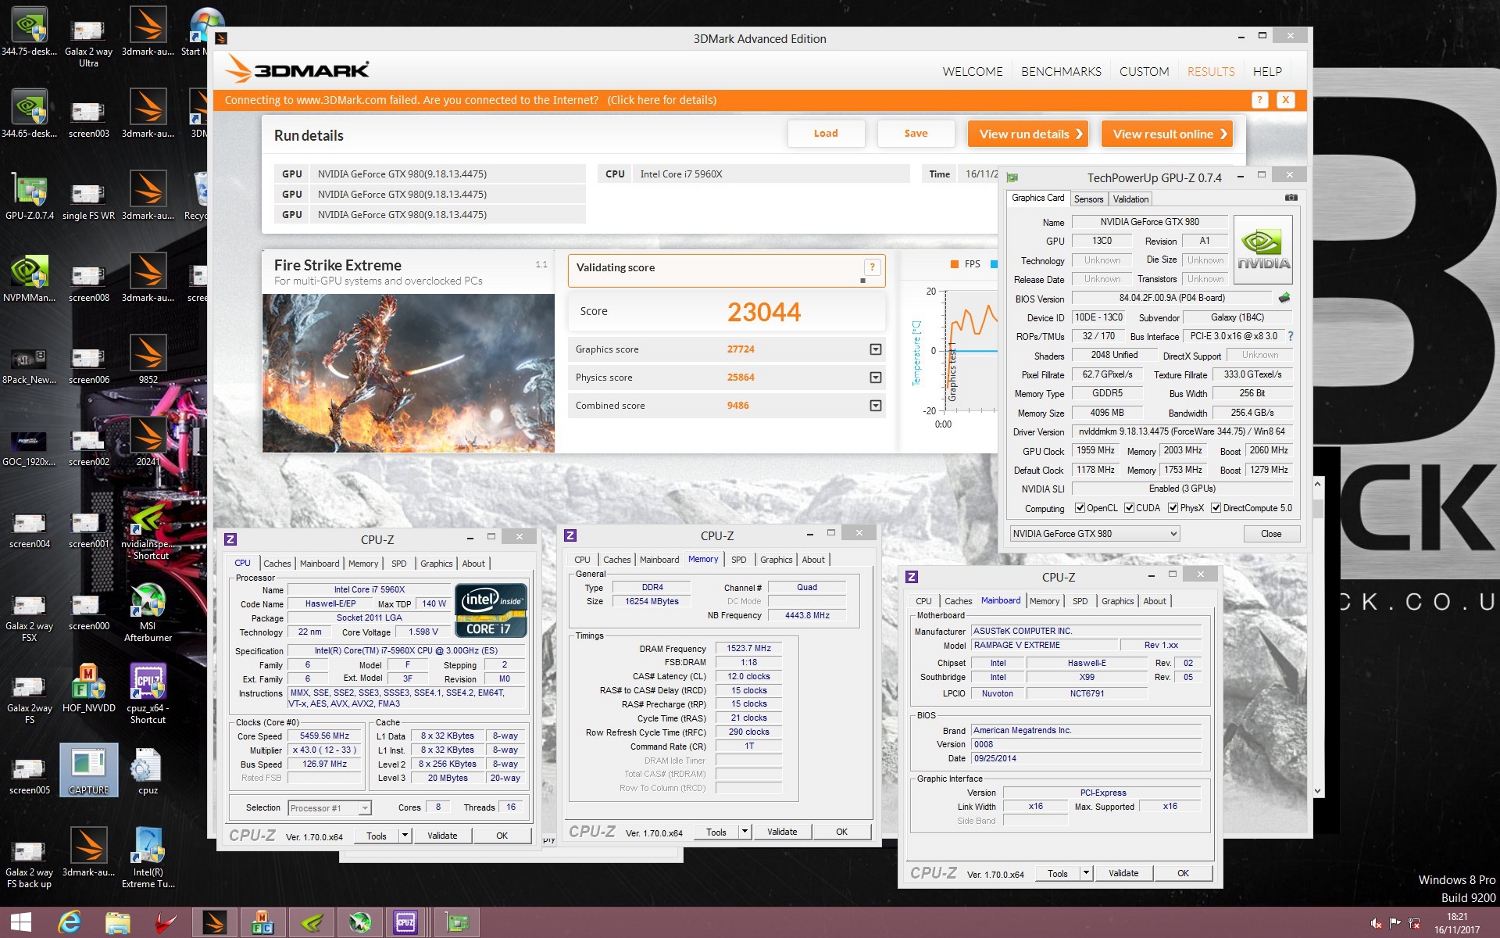Toggle the PhysX checkbox in GPU-Z

(x=1173, y=508)
